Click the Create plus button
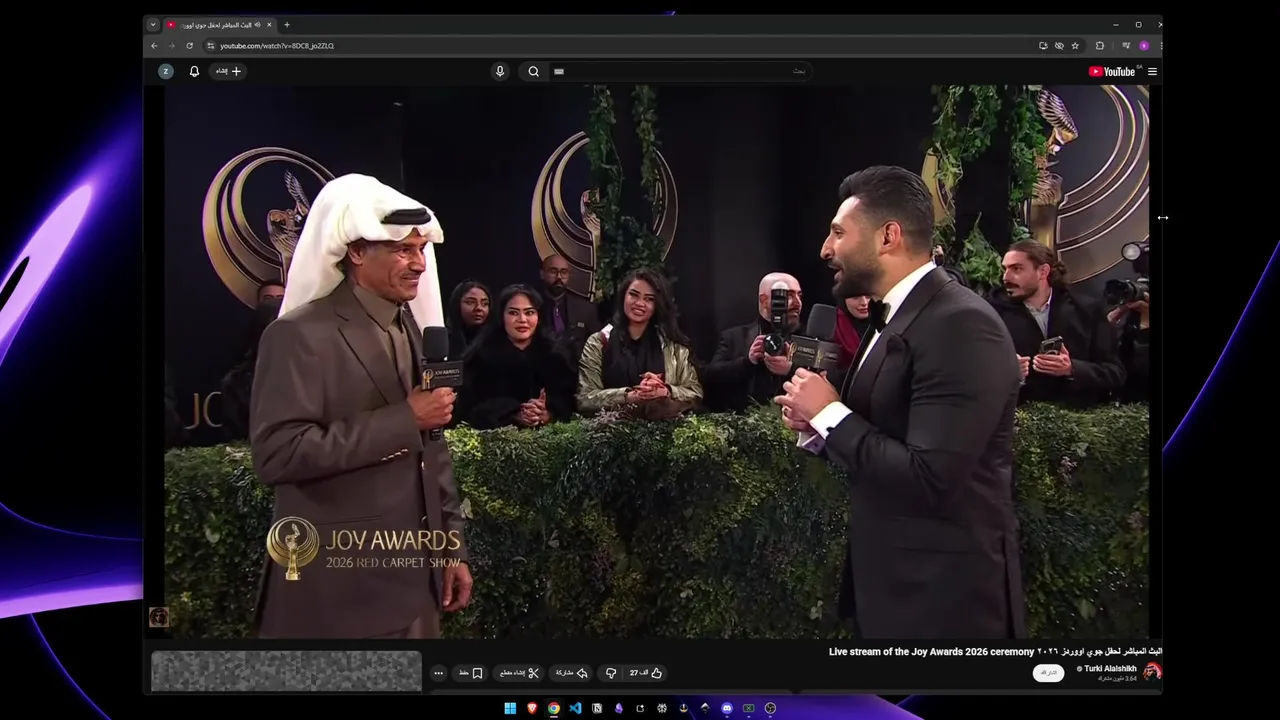The width and height of the screenshot is (1280, 720). [x=229, y=71]
